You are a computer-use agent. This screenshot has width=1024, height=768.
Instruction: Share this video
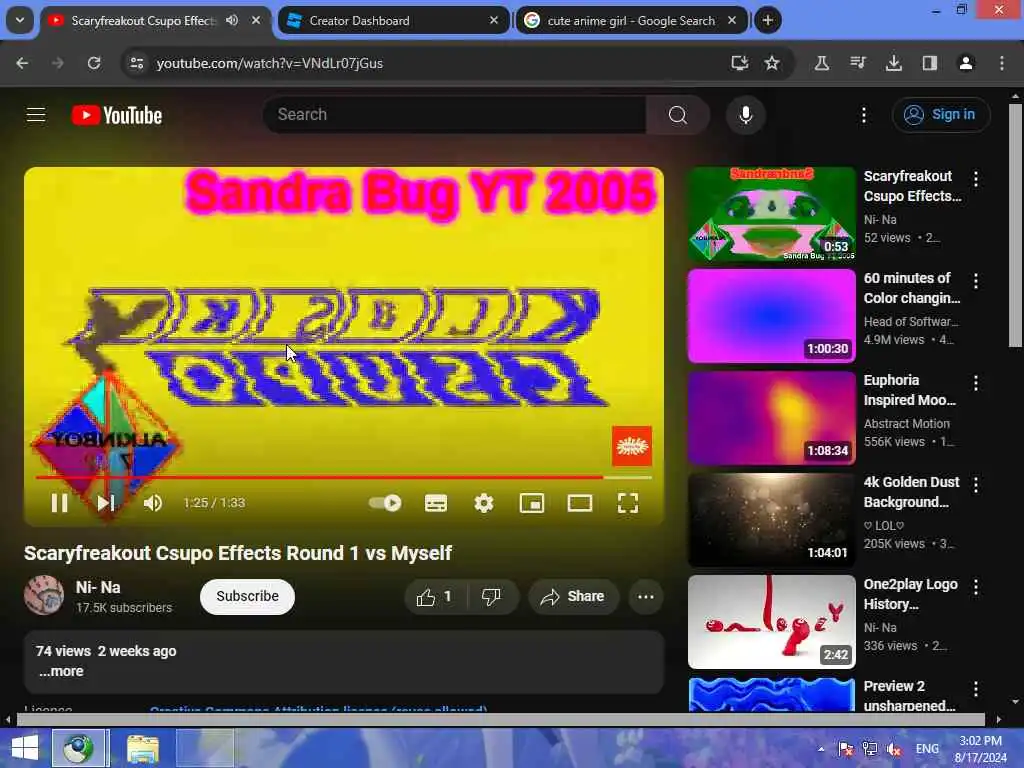(573, 596)
